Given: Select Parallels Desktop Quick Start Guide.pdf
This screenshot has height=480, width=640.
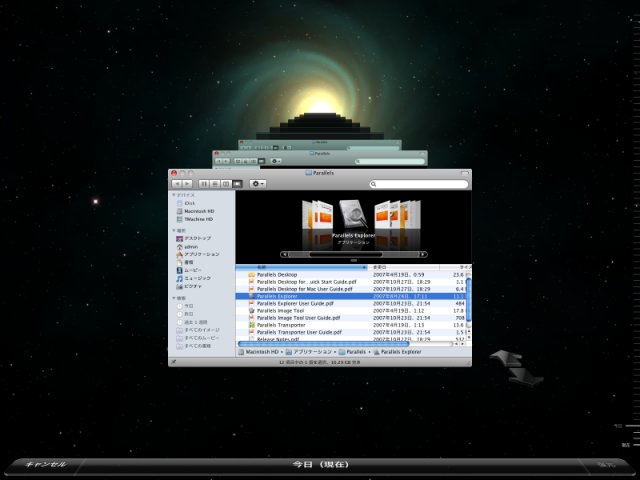Looking at the screenshot, I should point(351,282).
